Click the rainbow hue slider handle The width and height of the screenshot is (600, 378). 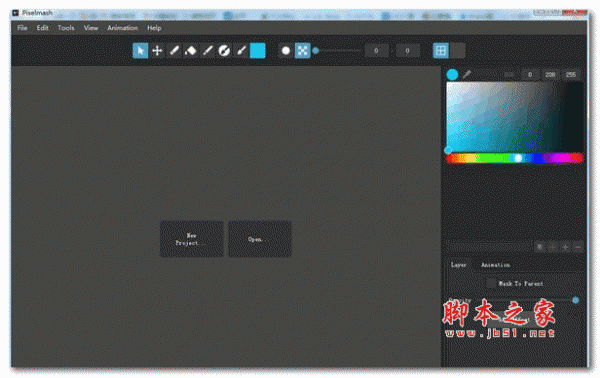point(518,158)
